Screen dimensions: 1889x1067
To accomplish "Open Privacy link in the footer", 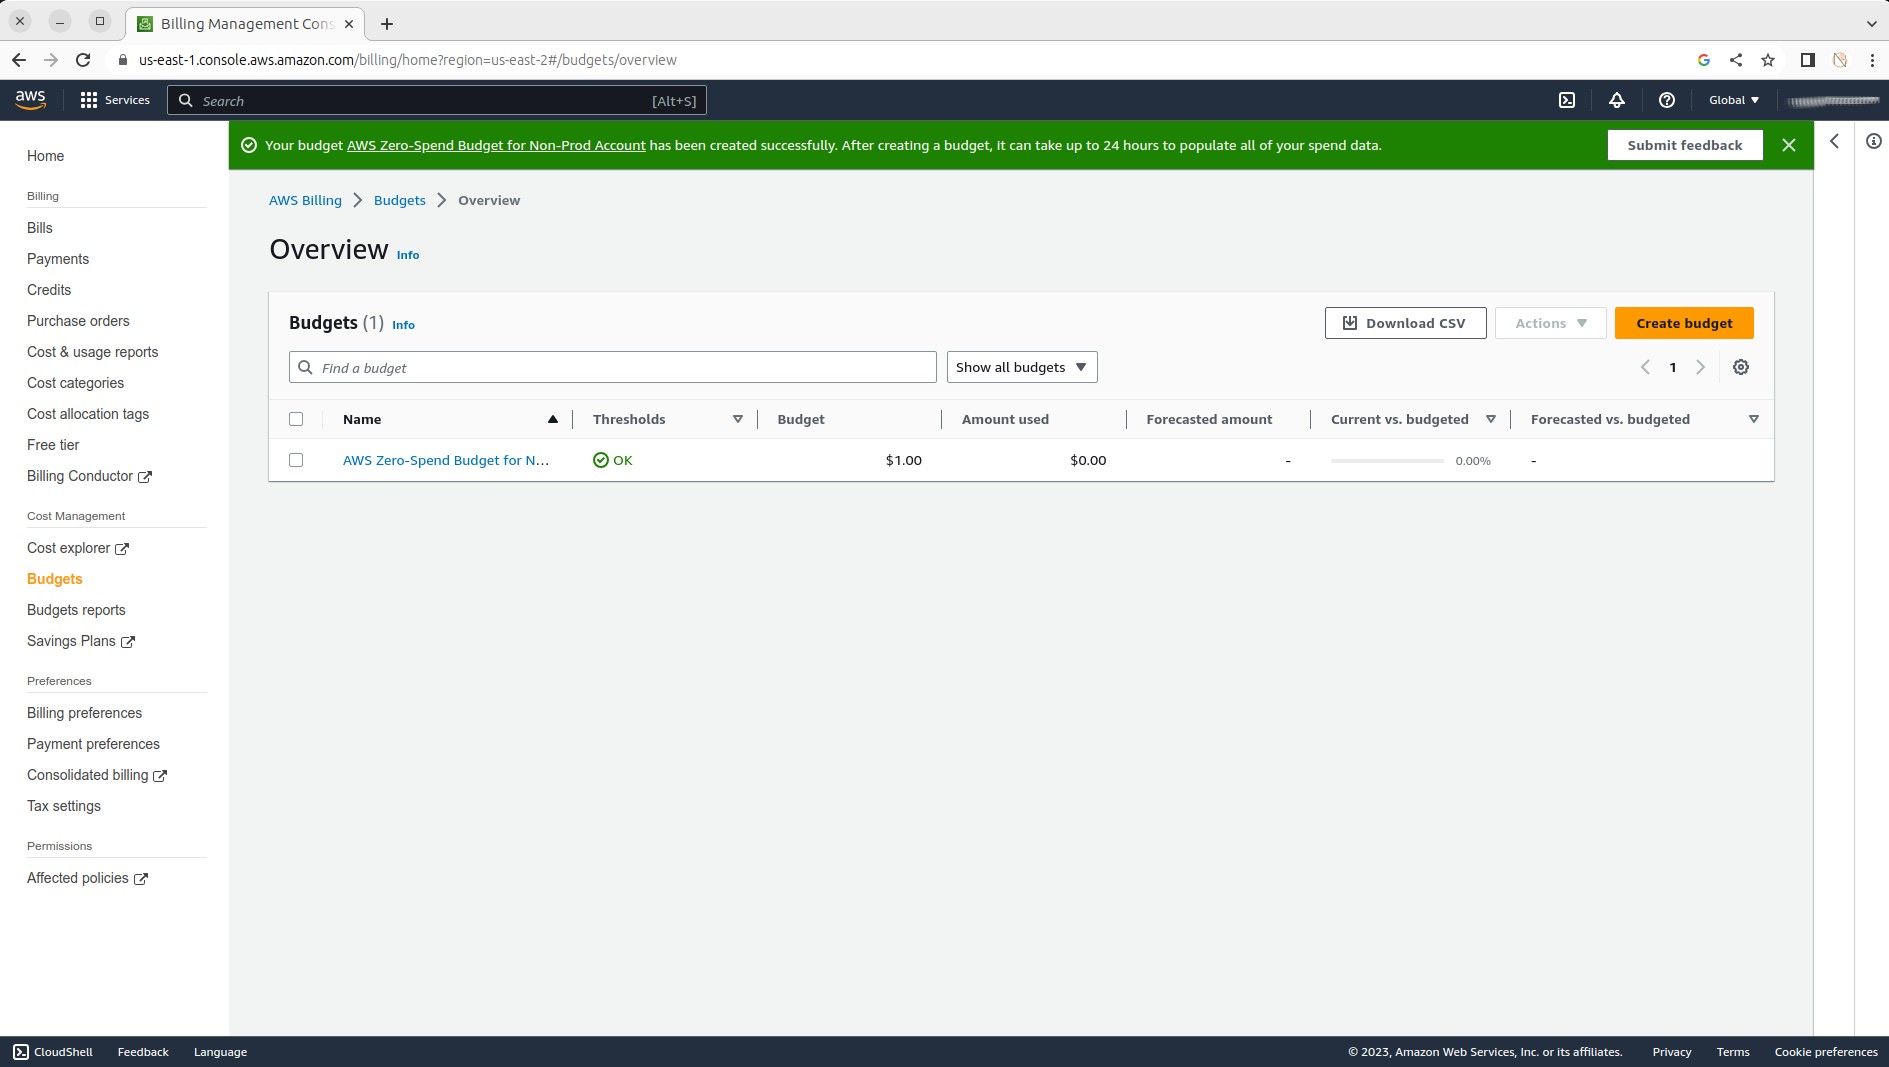I will pos(1672,1052).
